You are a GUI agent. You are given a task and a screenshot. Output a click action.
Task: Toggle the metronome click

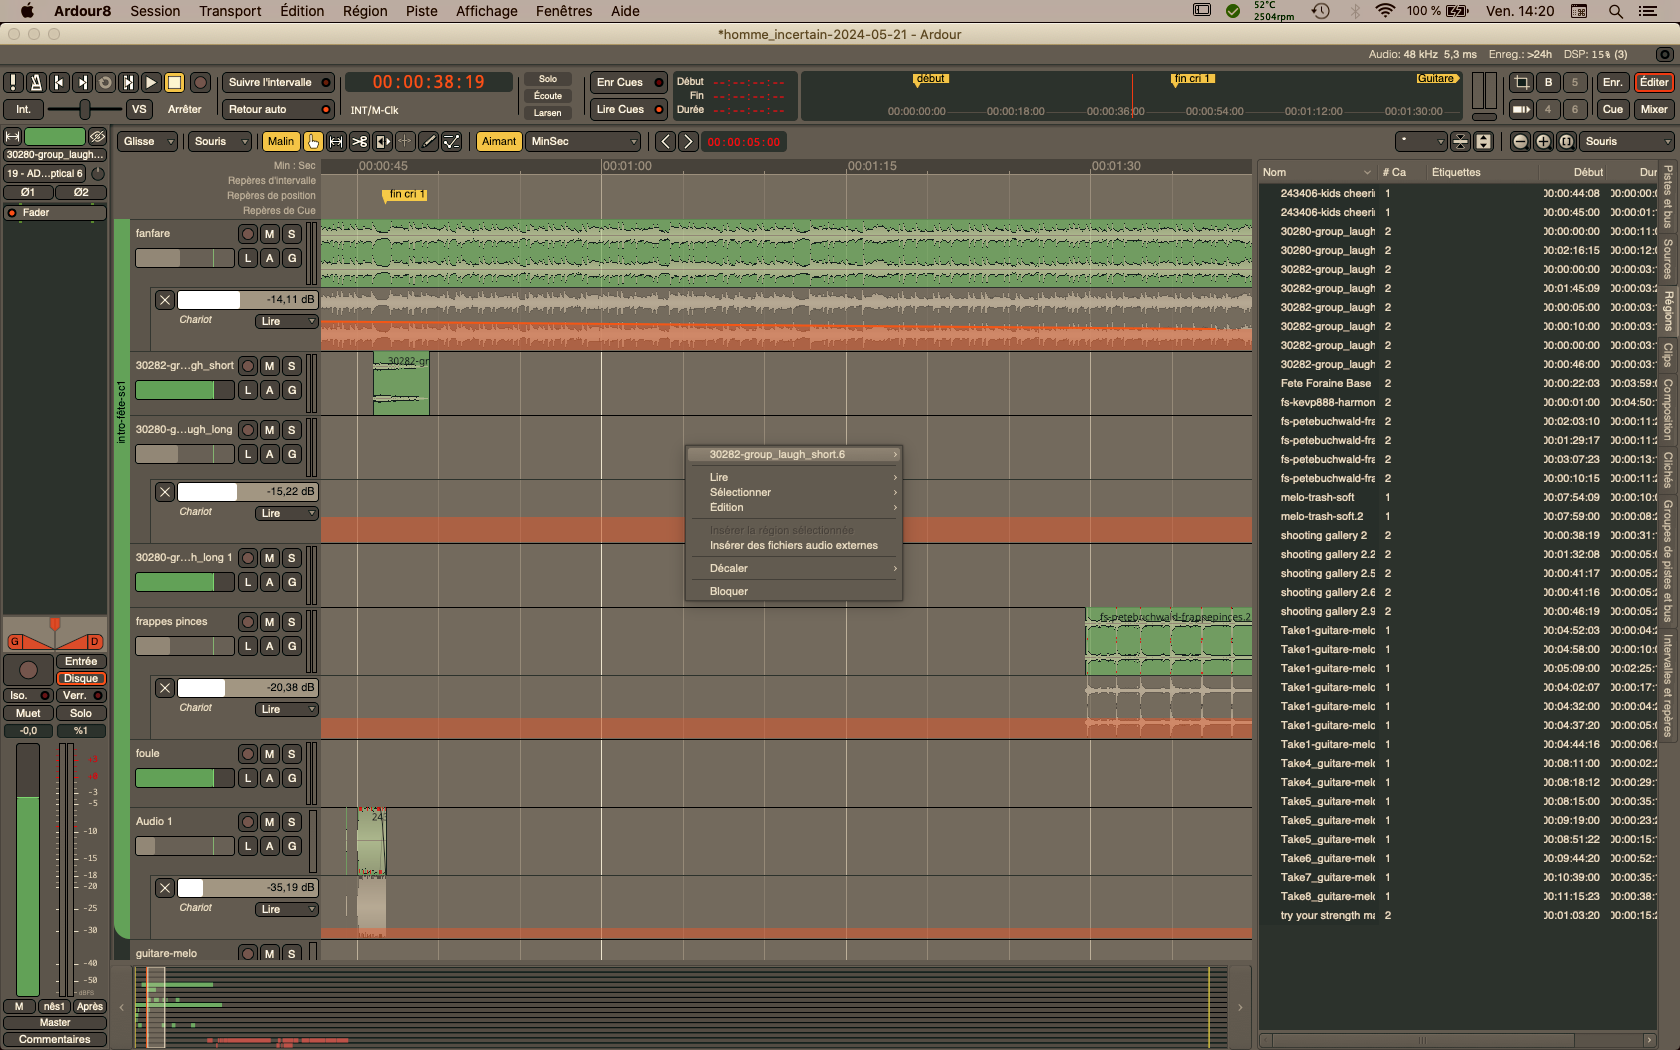[x=35, y=83]
